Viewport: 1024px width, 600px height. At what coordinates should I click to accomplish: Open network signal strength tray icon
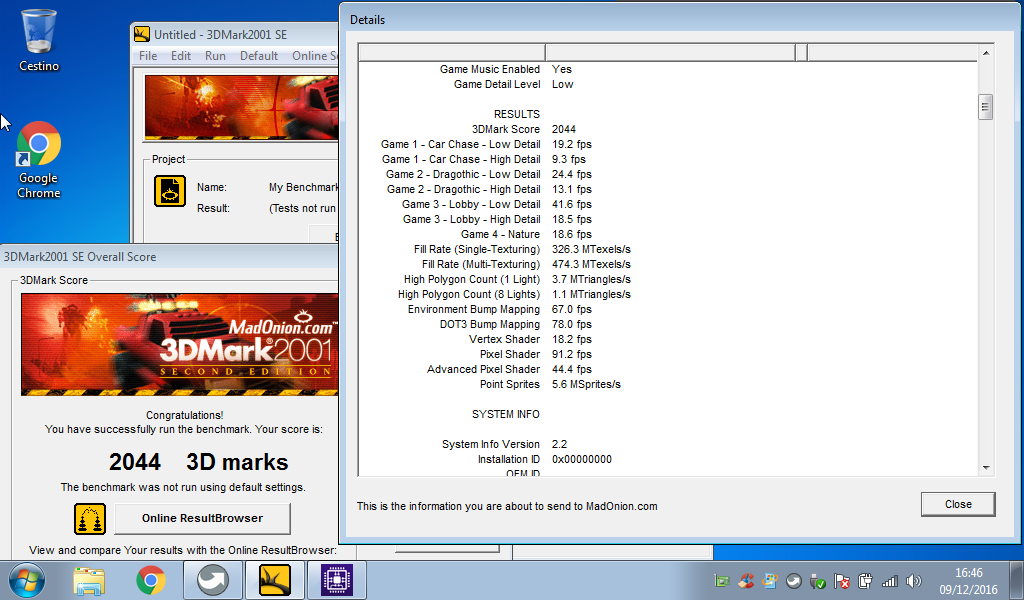click(889, 580)
